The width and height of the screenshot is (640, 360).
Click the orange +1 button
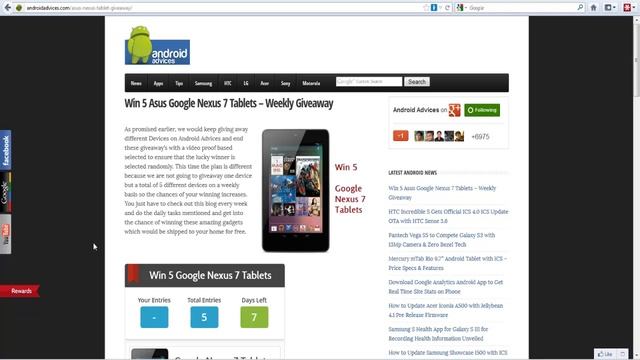pos(400,136)
